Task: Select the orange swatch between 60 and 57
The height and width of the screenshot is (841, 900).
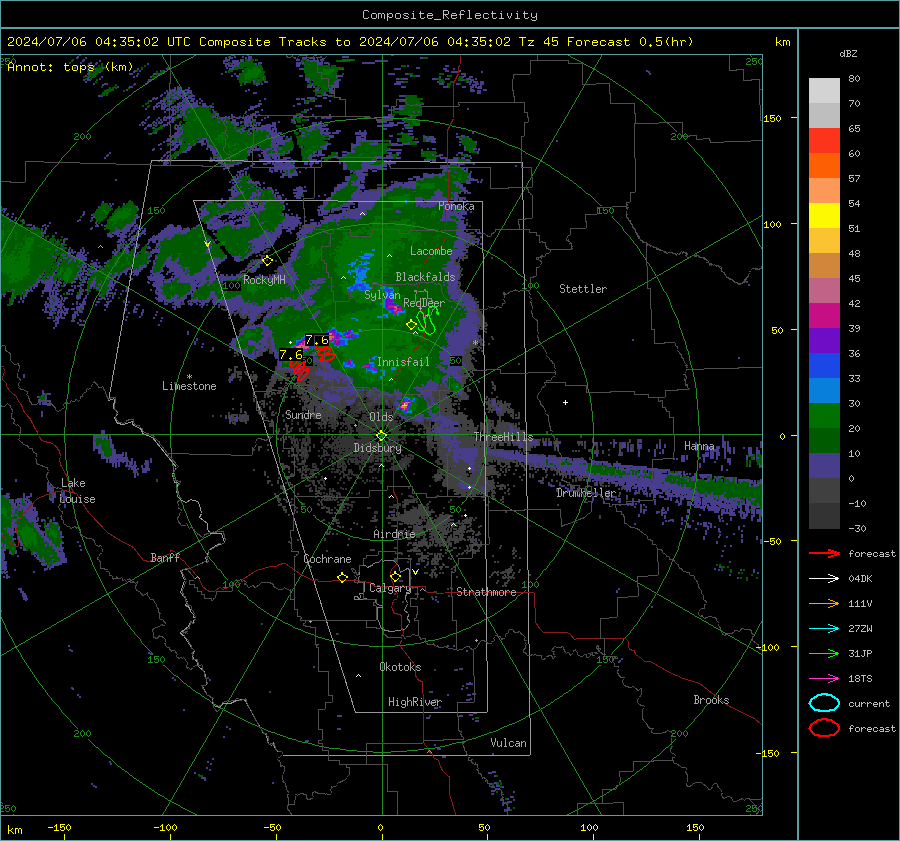Action: tap(824, 166)
